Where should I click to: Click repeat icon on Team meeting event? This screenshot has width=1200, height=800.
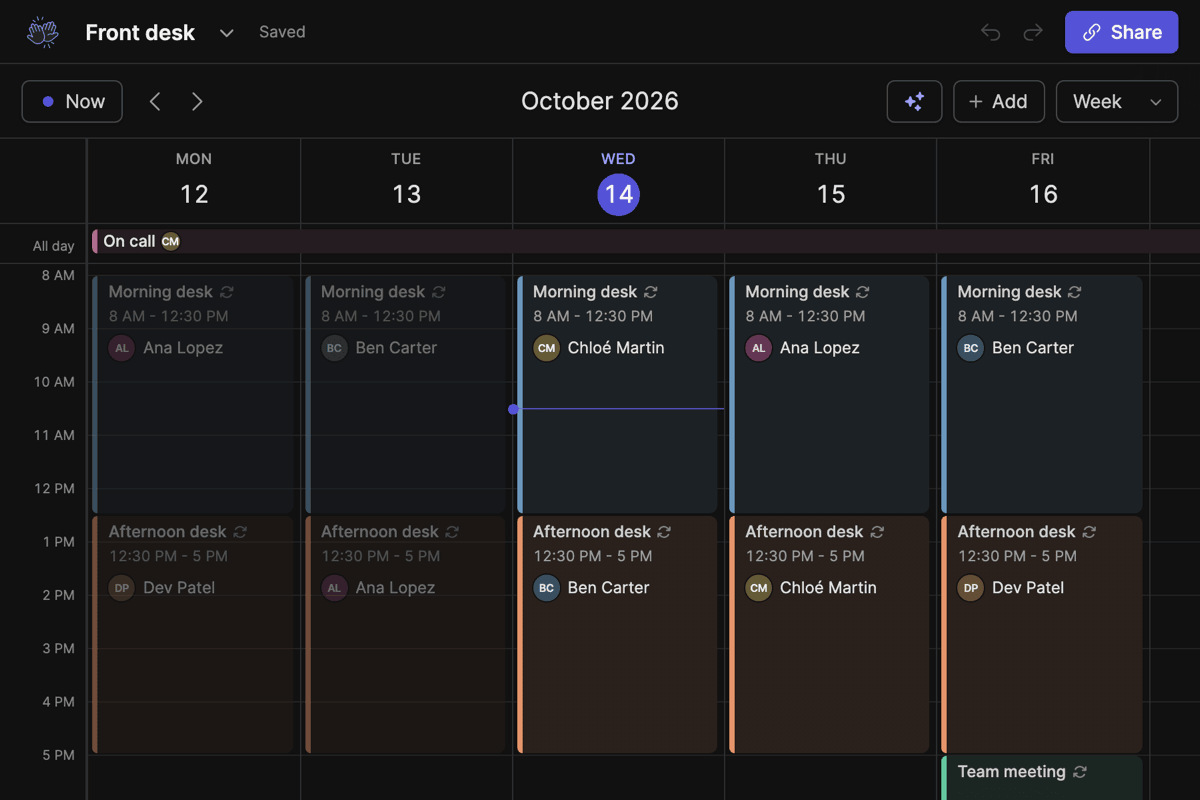[1079, 772]
